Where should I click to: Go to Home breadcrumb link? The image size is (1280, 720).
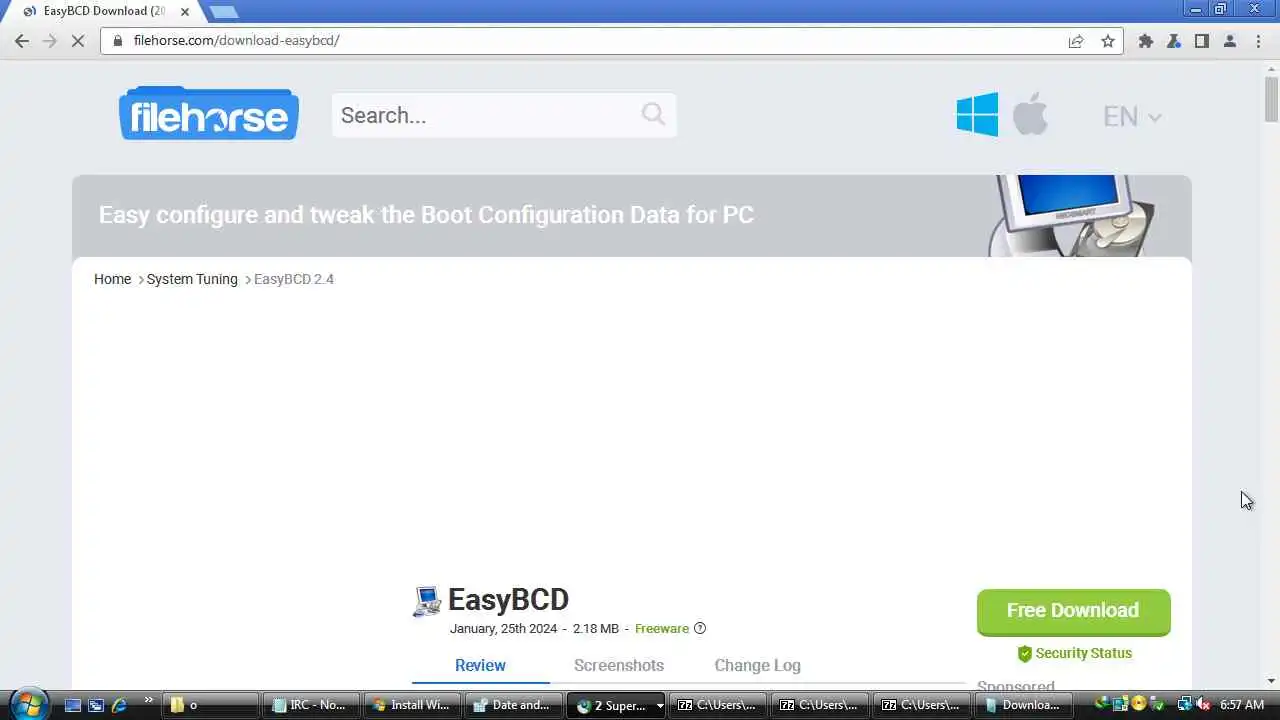(112, 279)
